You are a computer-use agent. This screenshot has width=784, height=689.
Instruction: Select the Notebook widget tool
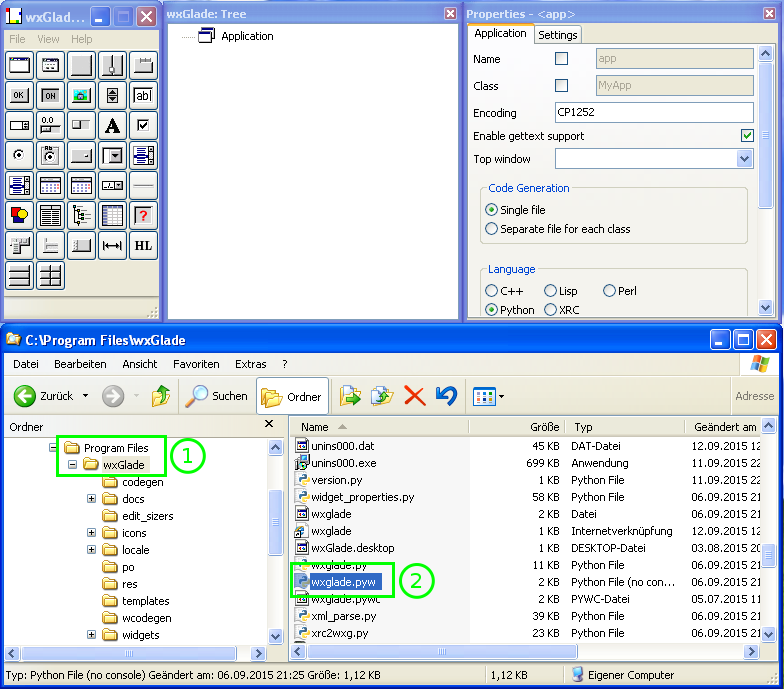click(143, 65)
